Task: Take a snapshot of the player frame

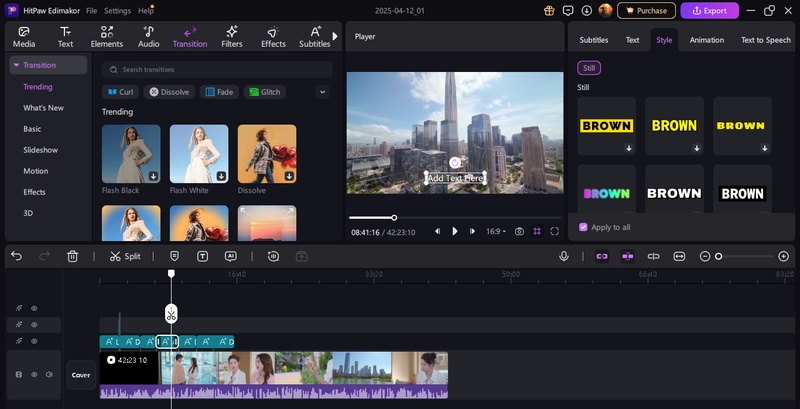Action: point(519,232)
